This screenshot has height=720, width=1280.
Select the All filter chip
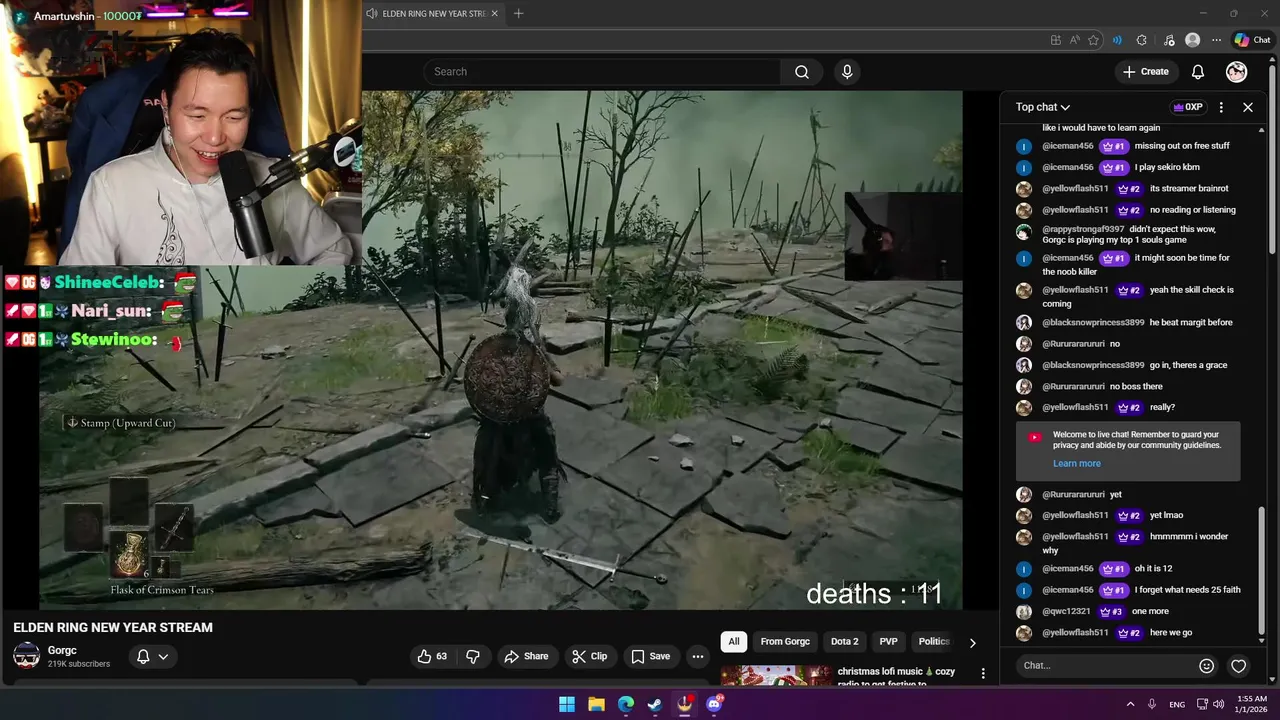pyautogui.click(x=734, y=641)
